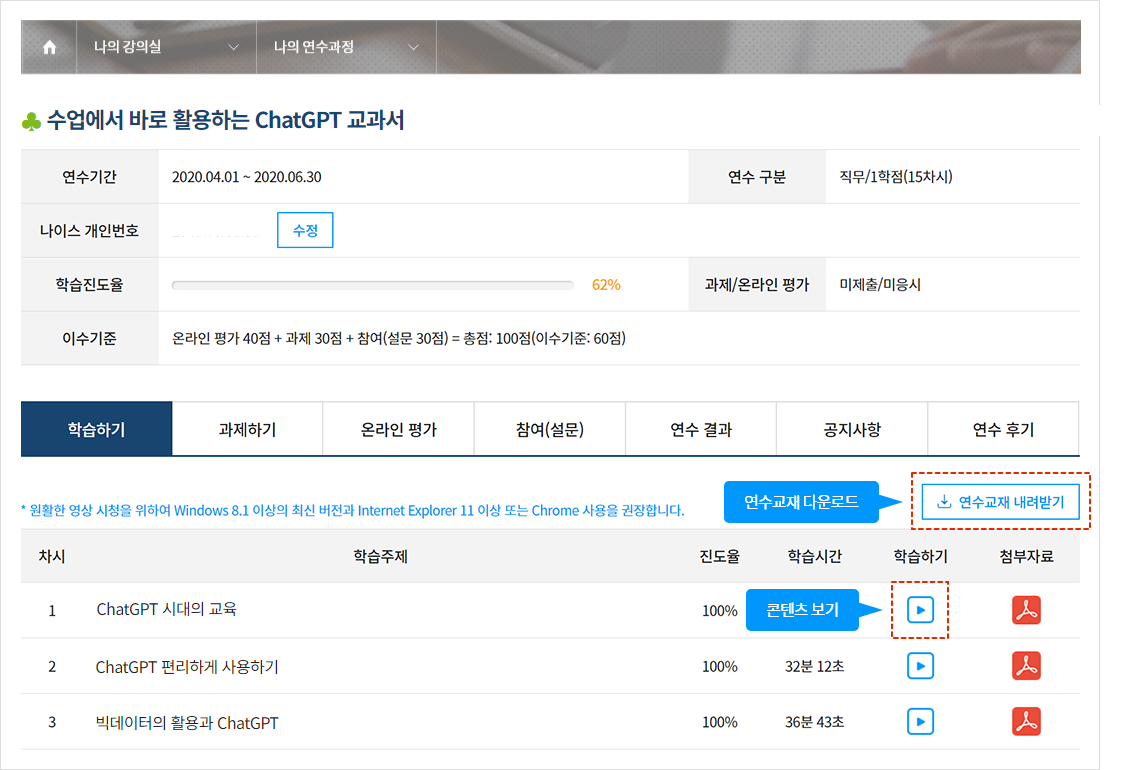Image resolution: width=1134 pixels, height=770 pixels.
Task: Play lesson 2 ChatGPT 편리하게 사용하기
Action: [920, 666]
